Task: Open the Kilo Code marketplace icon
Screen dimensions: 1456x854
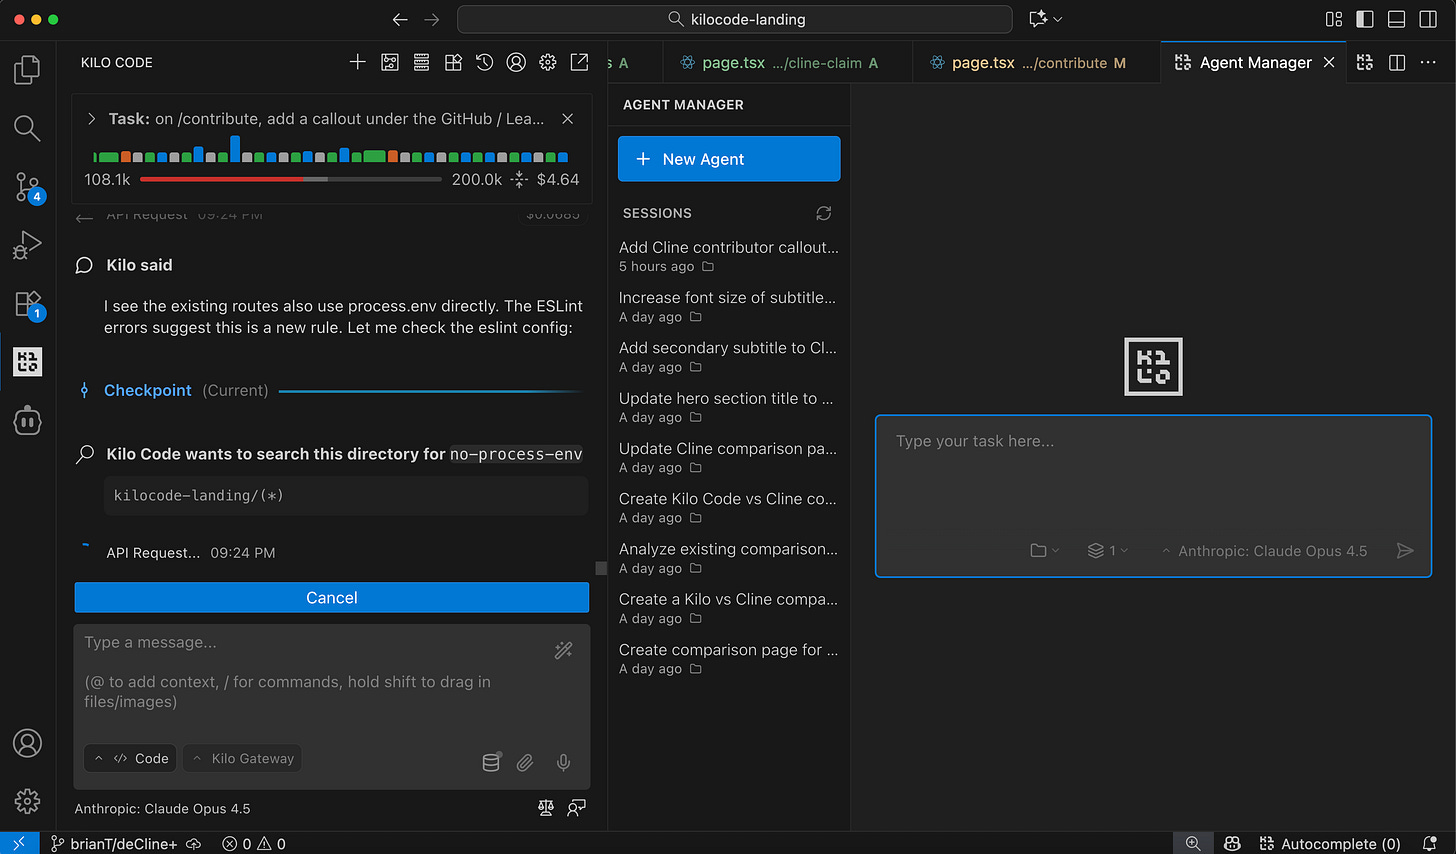Action: (x=453, y=62)
